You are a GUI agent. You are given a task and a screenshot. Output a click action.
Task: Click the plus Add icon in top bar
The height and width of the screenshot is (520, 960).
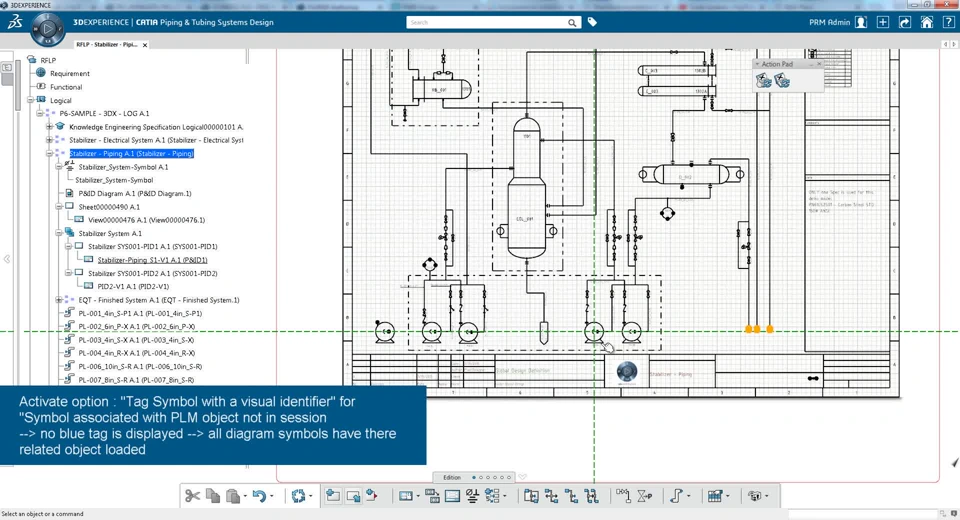click(x=883, y=22)
